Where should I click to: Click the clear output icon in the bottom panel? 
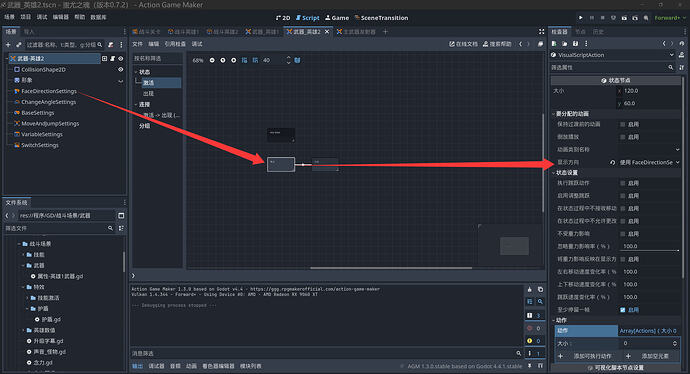[x=529, y=289]
